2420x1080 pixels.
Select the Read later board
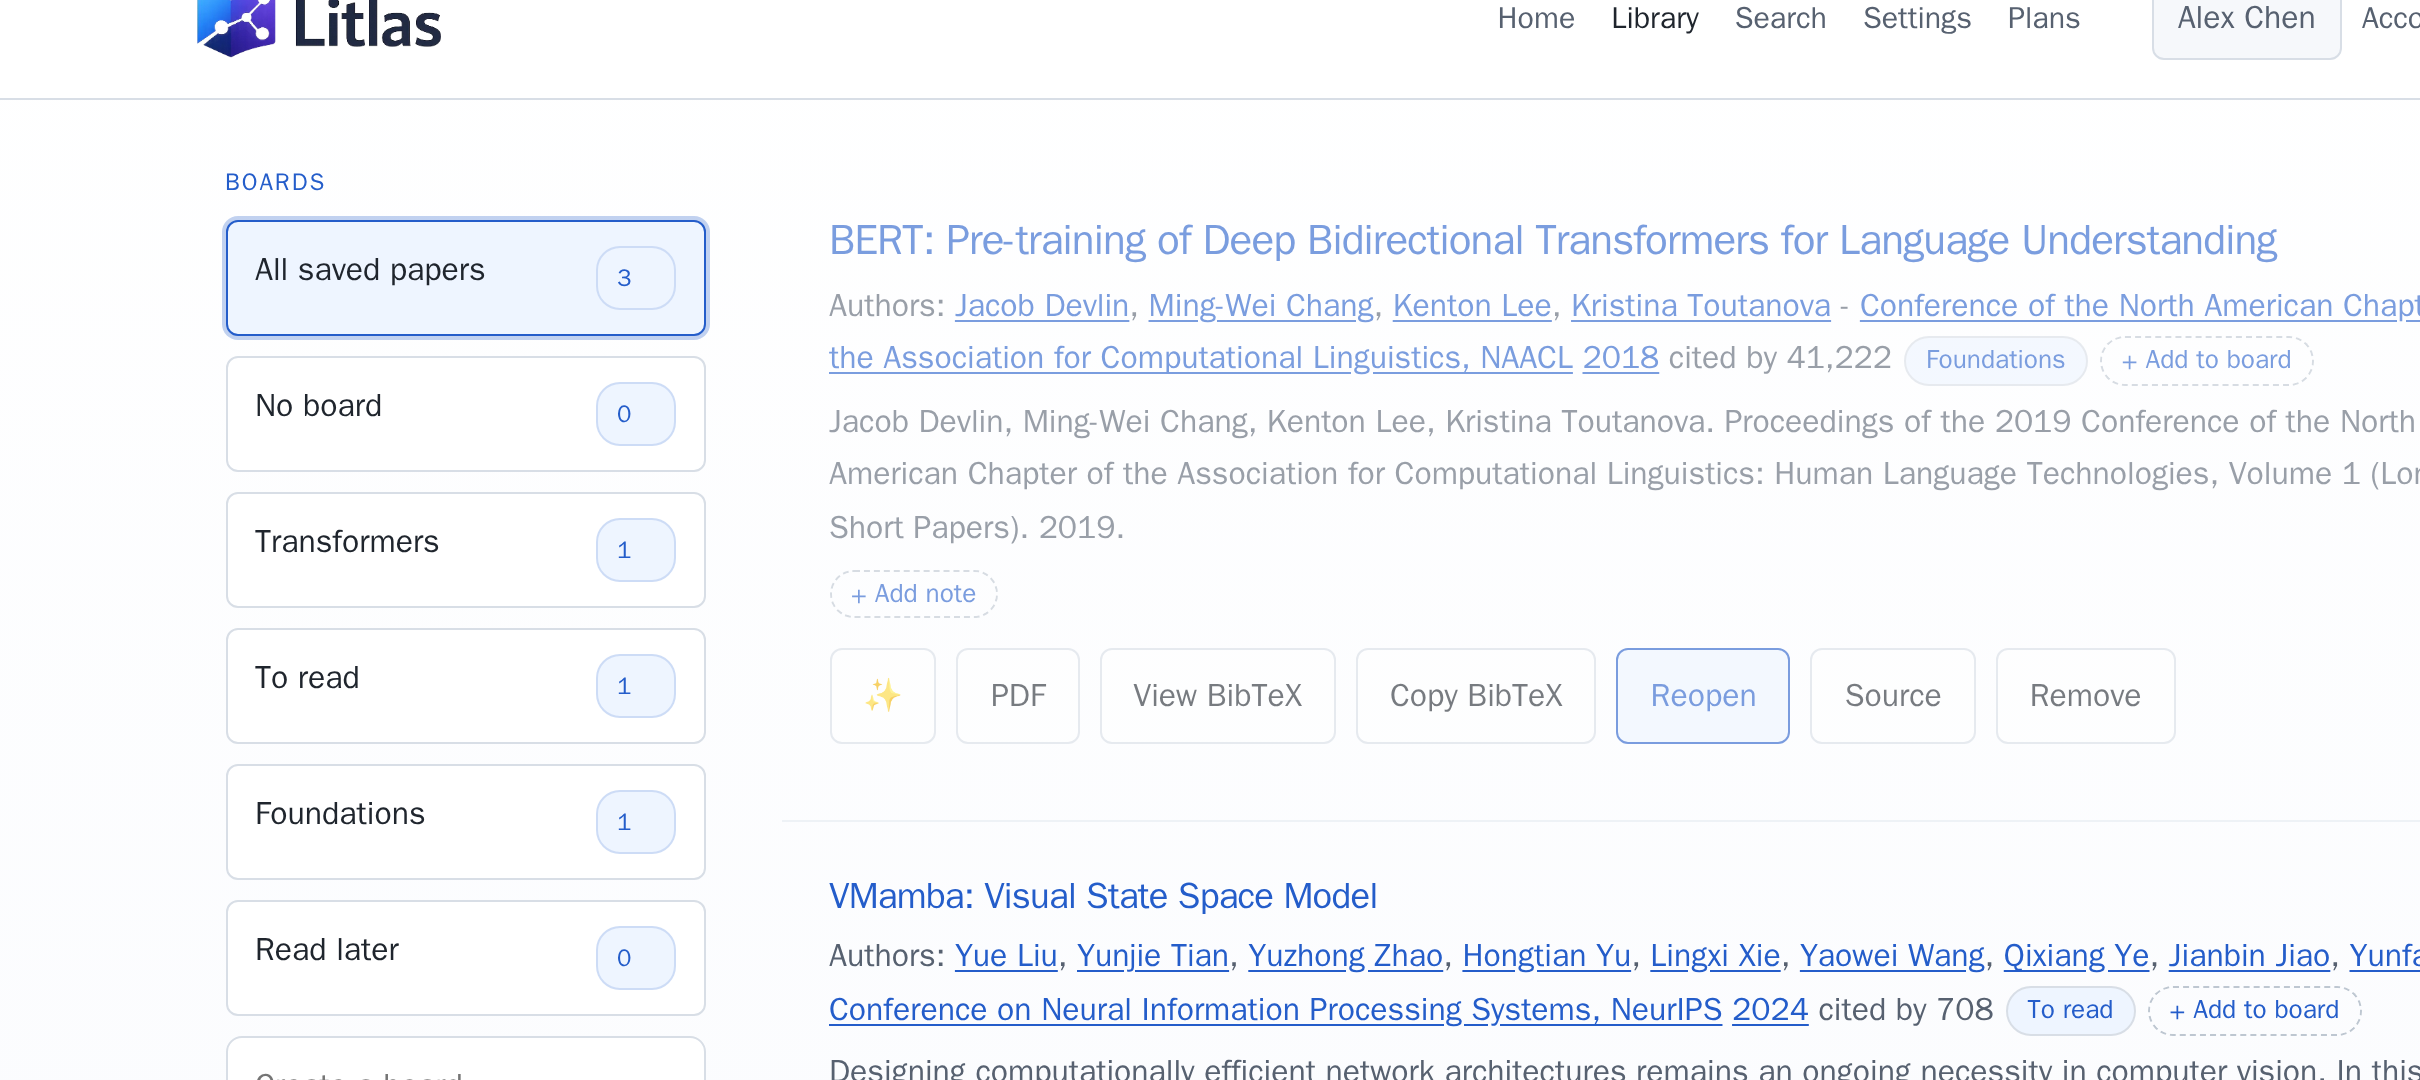(x=466, y=958)
